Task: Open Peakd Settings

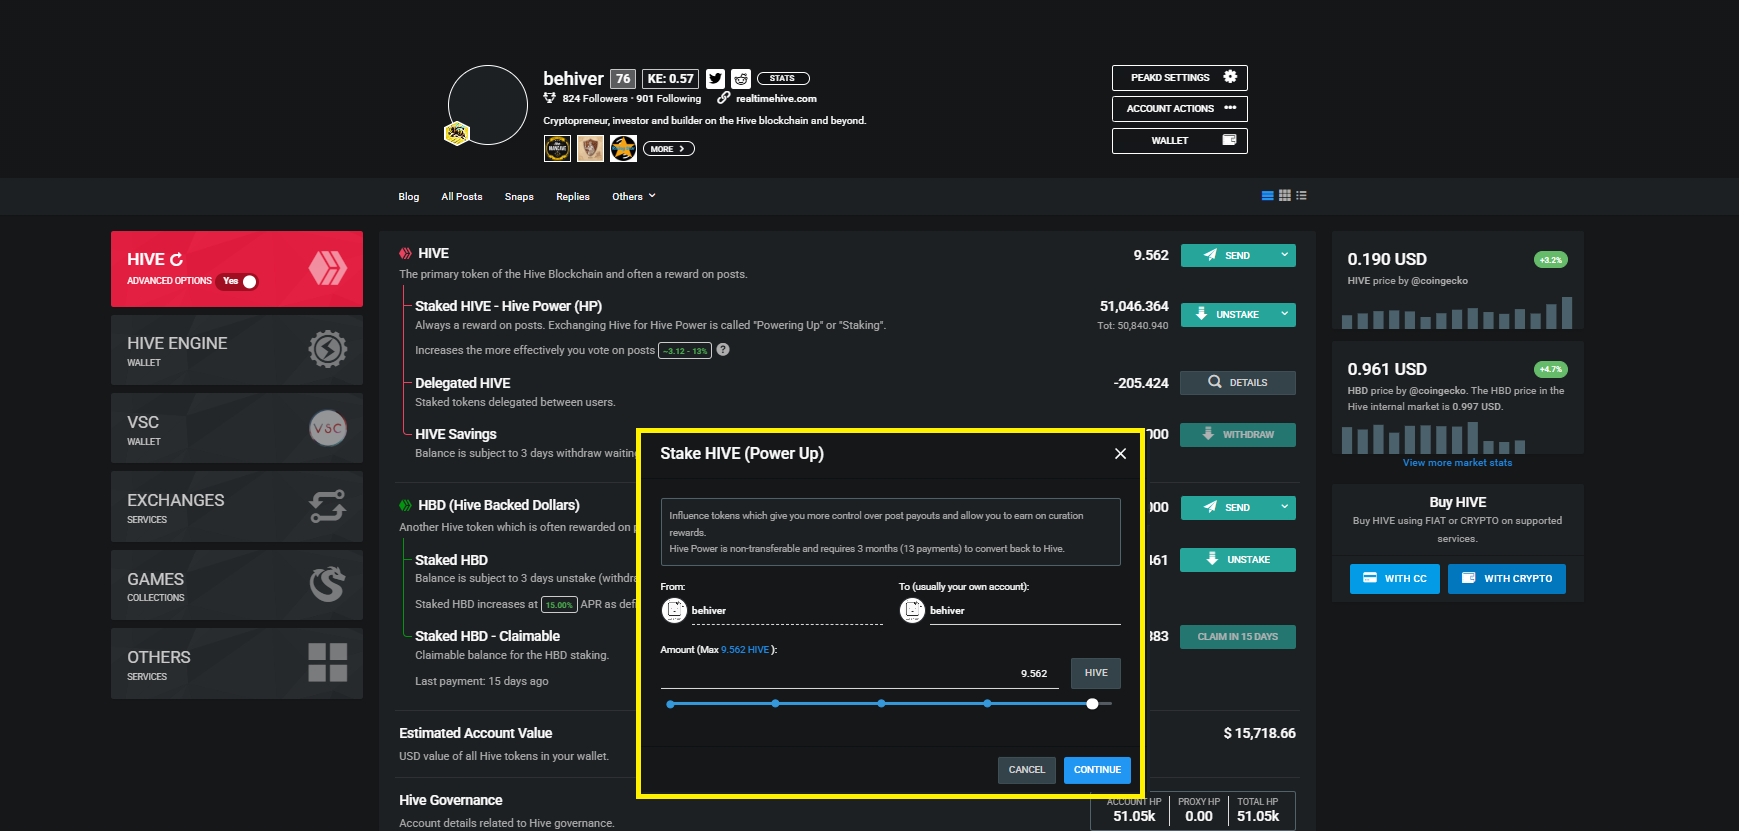Action: (1180, 78)
